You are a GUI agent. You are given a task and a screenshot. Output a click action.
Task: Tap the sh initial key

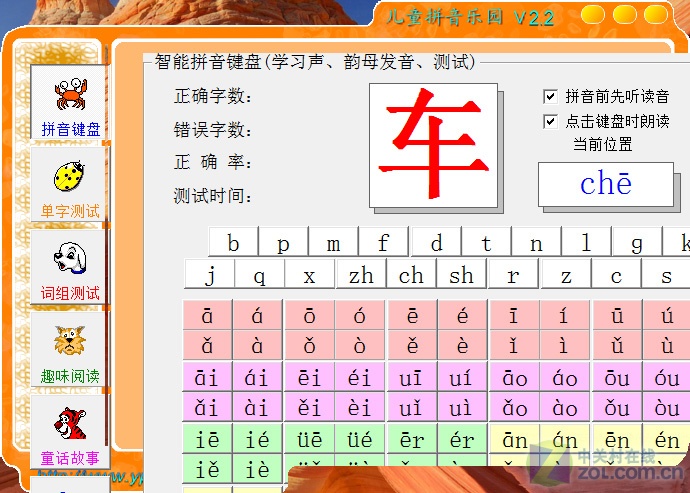coord(462,274)
